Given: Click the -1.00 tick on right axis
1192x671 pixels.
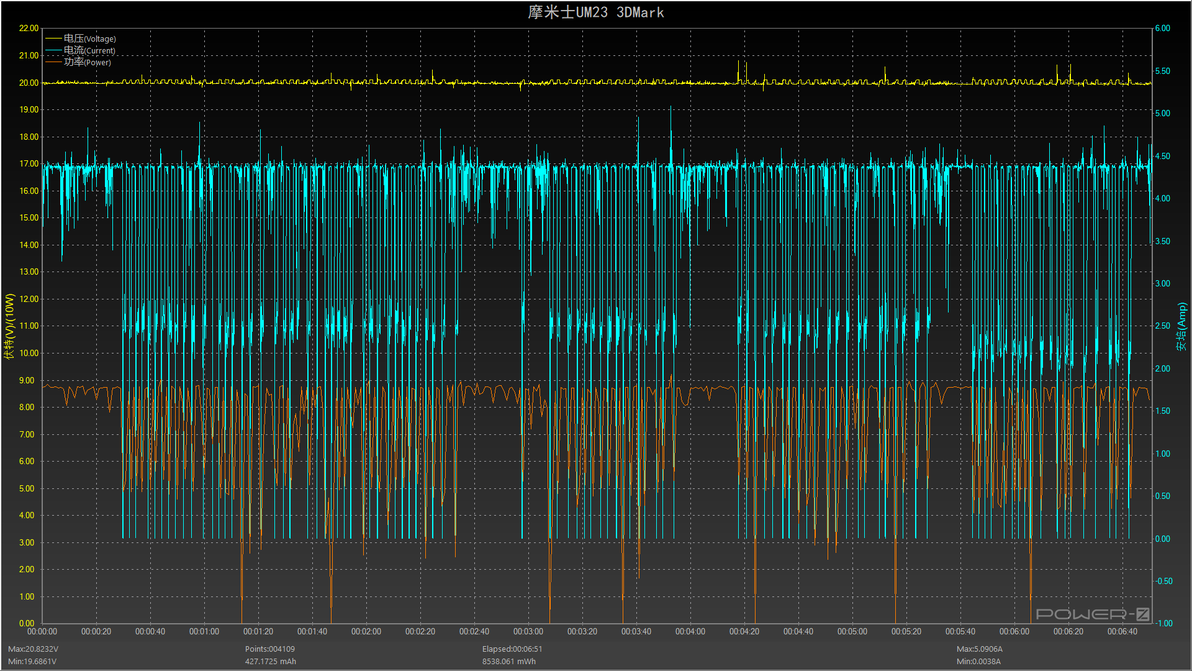Looking at the screenshot, I should coord(1164,623).
